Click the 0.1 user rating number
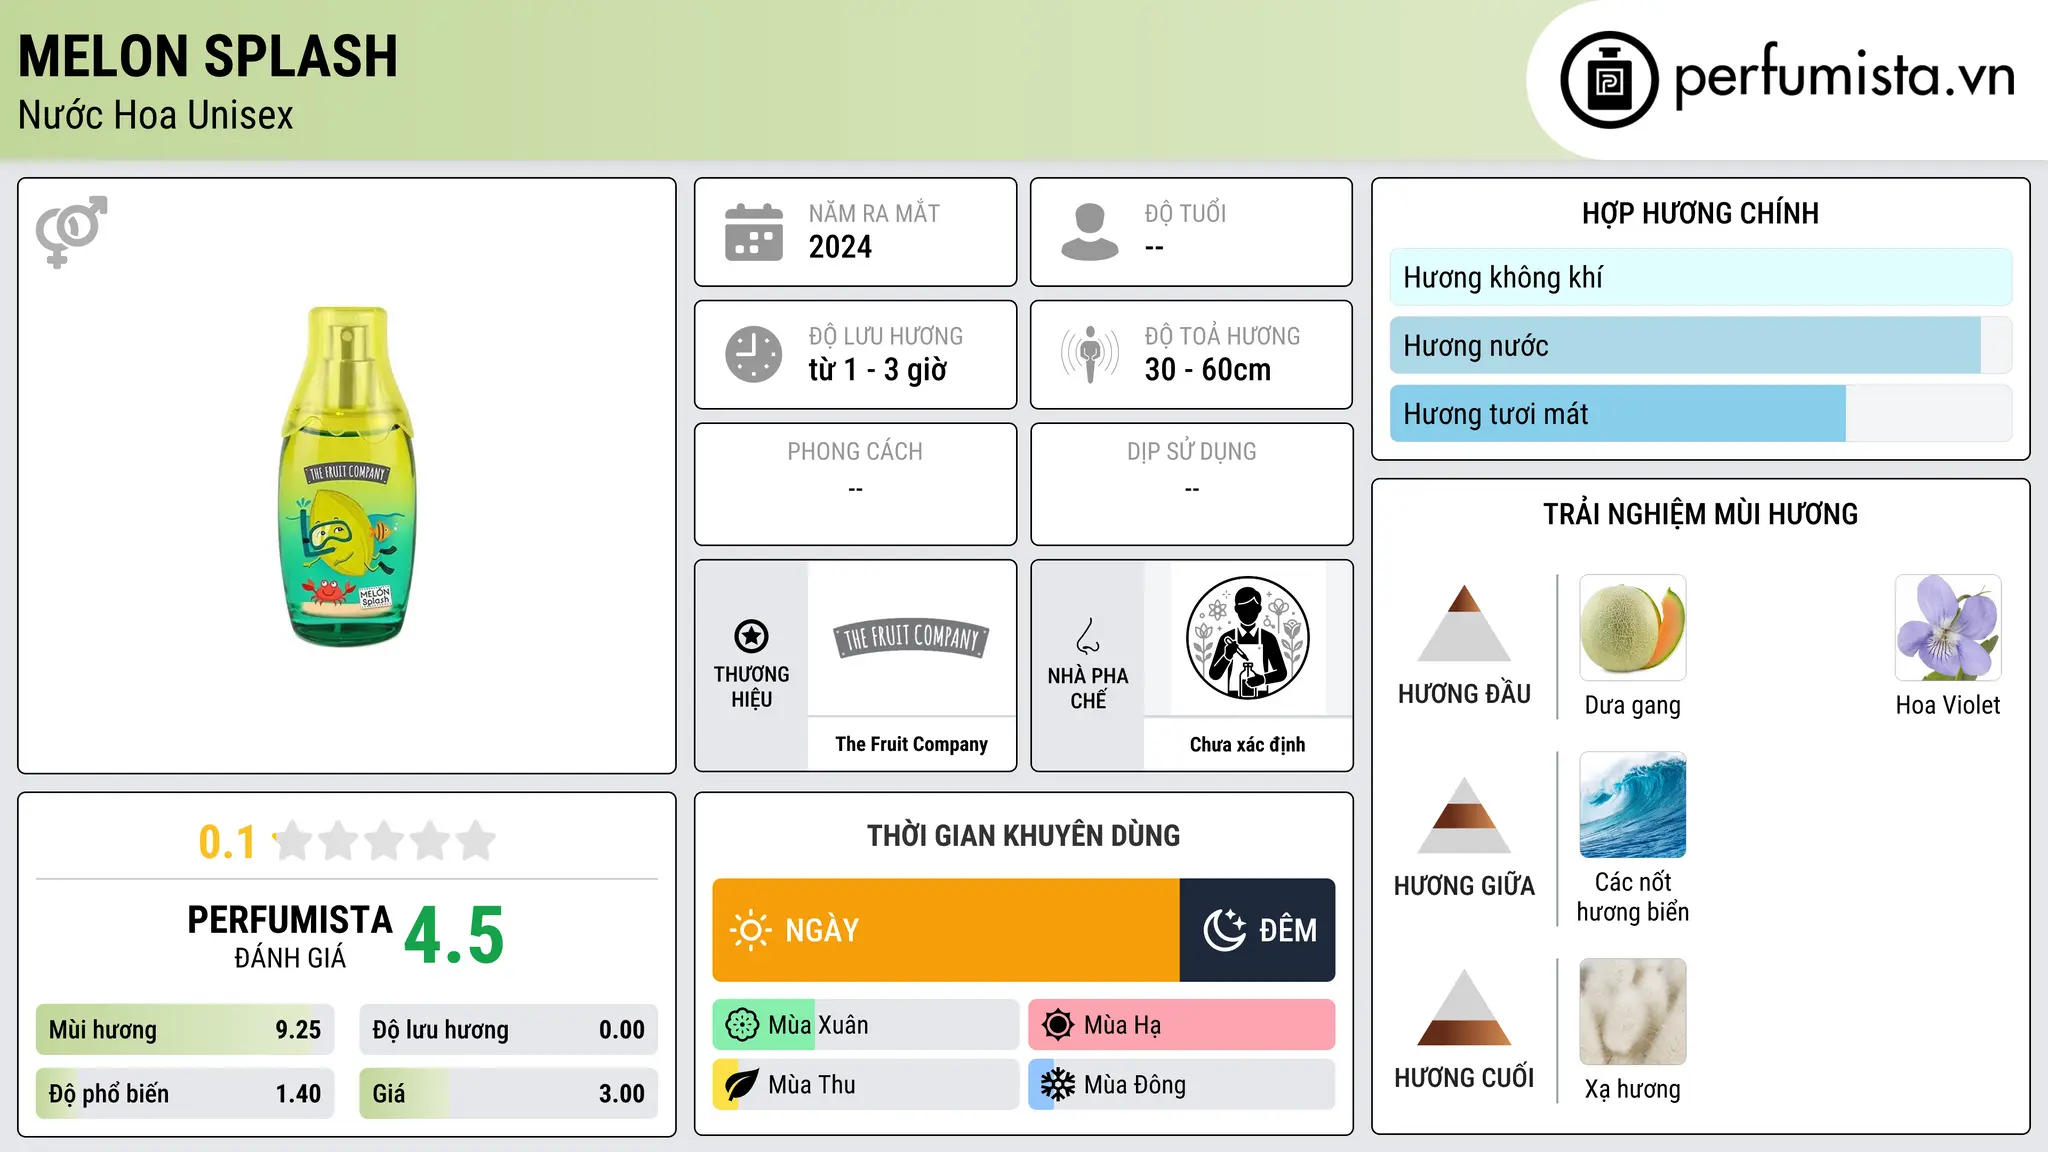Image resolution: width=2048 pixels, height=1152 pixels. coord(227,842)
